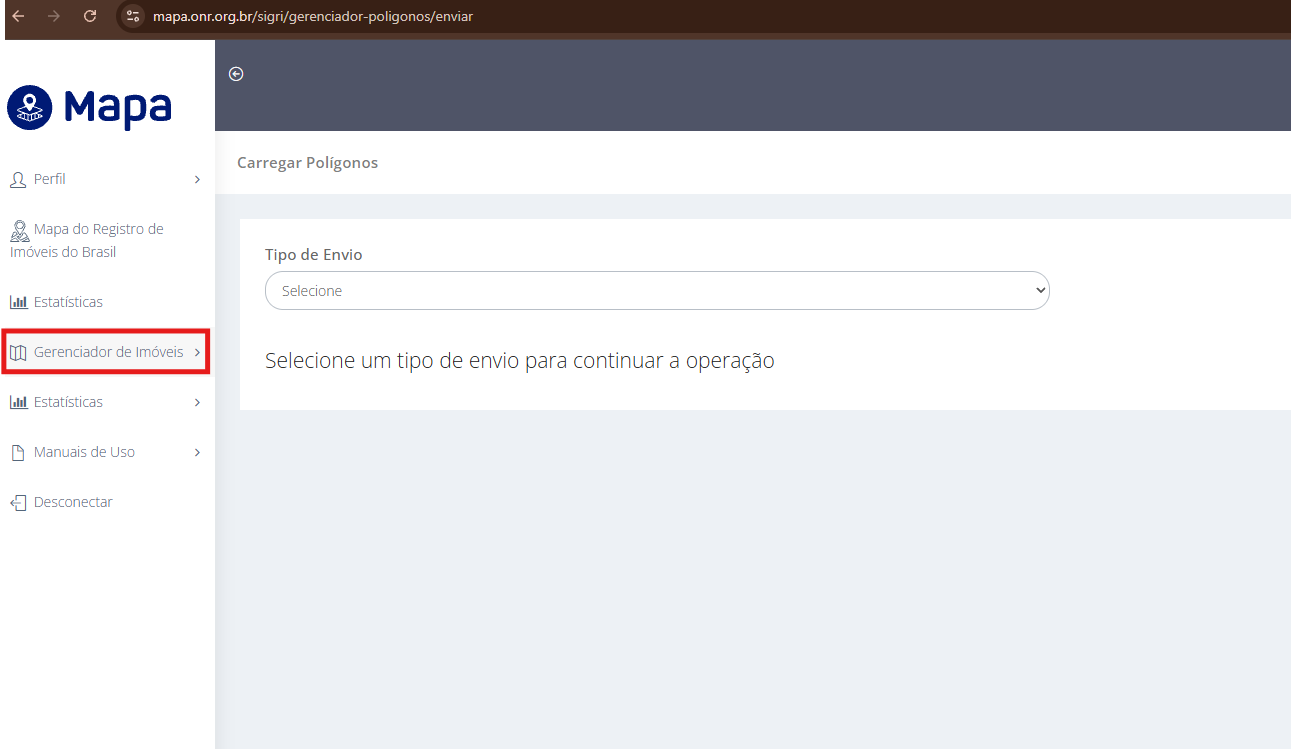This screenshot has width=1291, height=749.
Task: Click the bar chart icon of first Estatísticas
Action: pyautogui.click(x=18, y=302)
